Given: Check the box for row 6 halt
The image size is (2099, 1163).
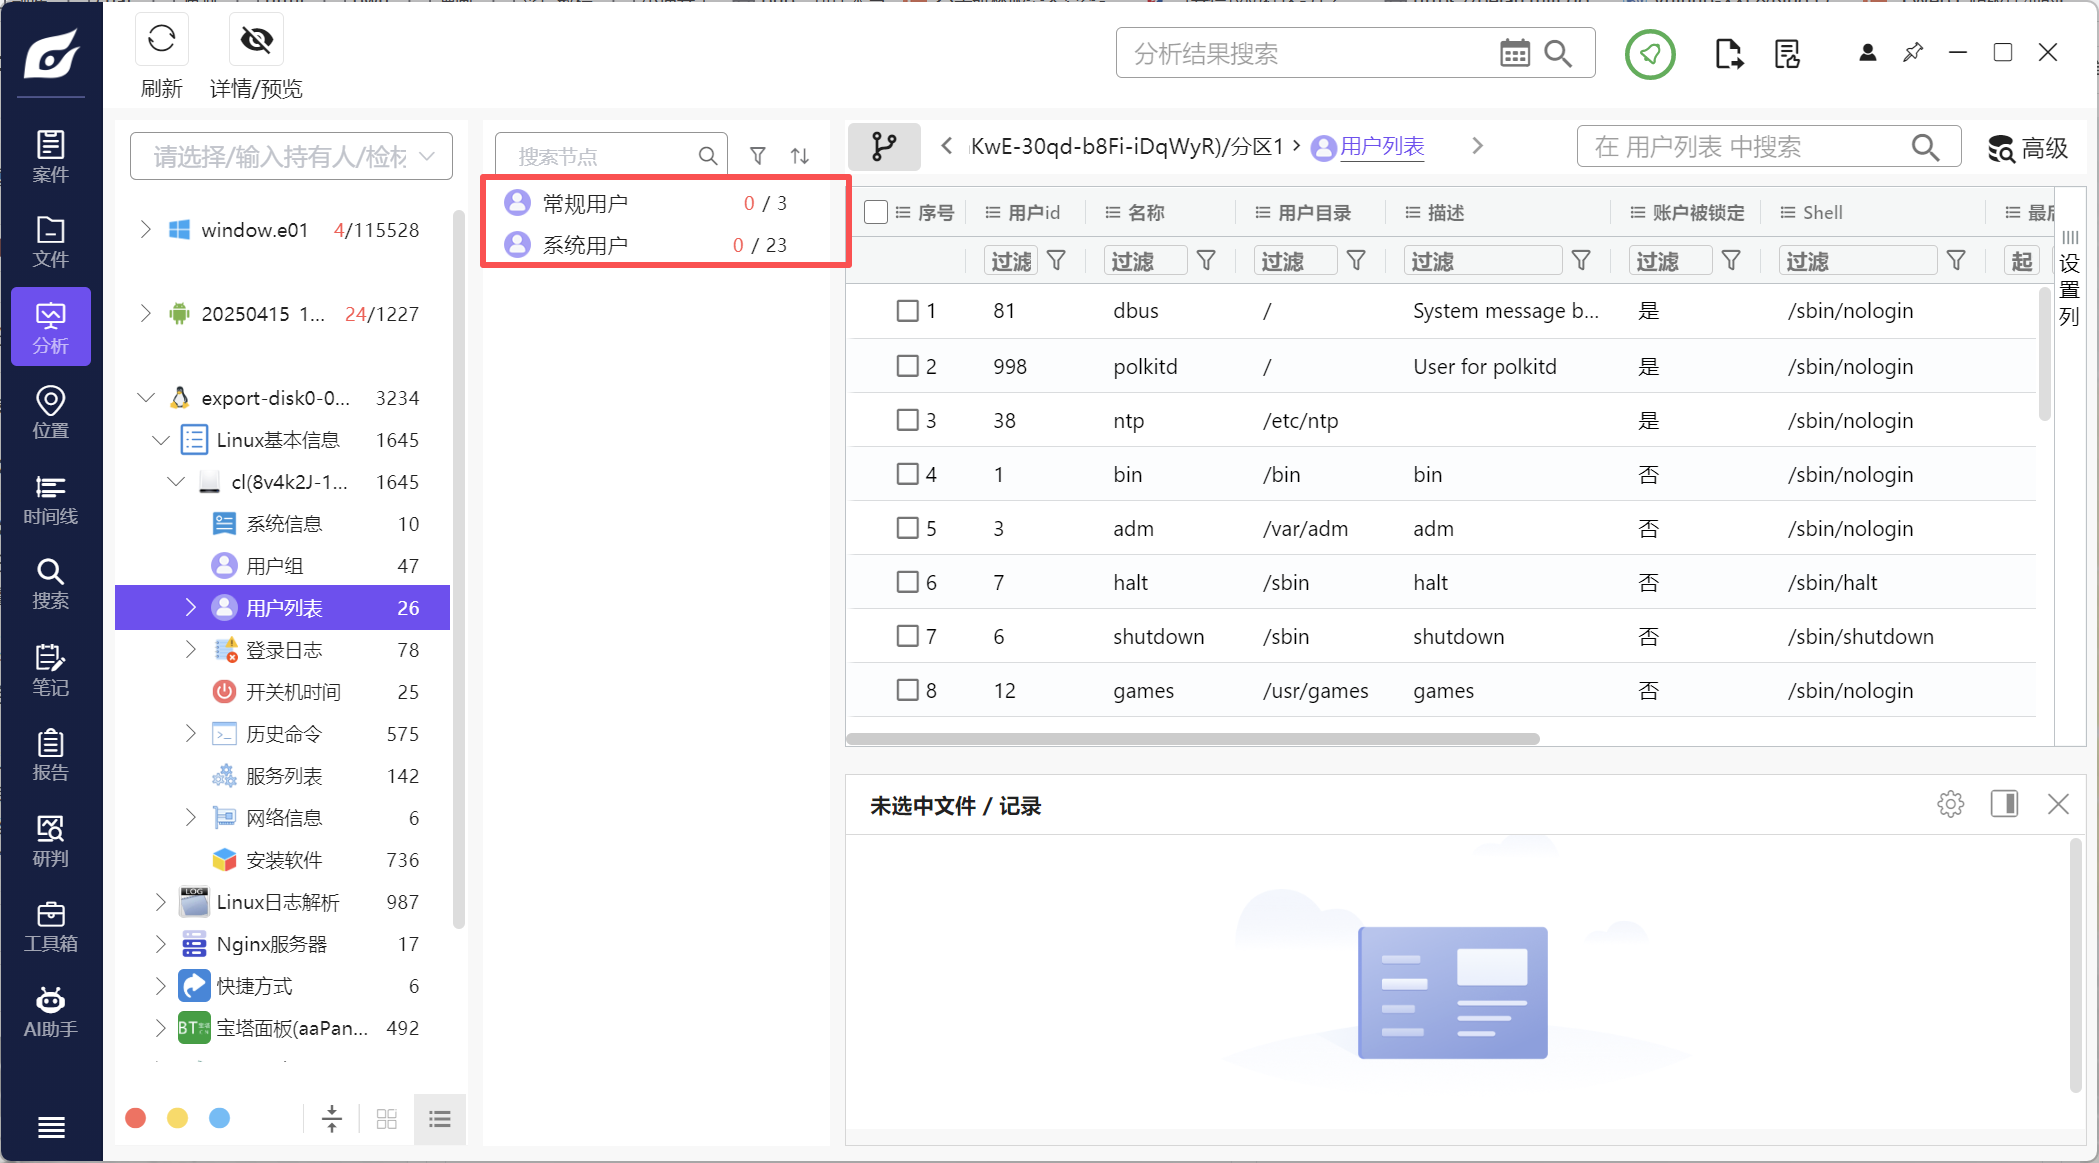Looking at the screenshot, I should 907,582.
